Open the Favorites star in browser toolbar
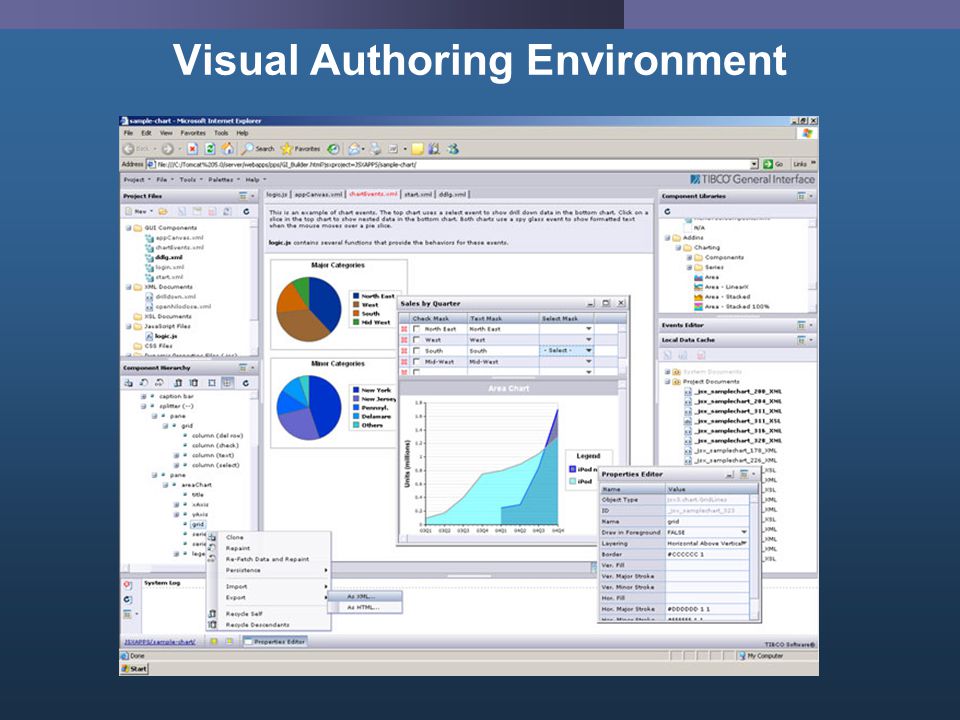Screen dimensions: 960x720 [286, 149]
